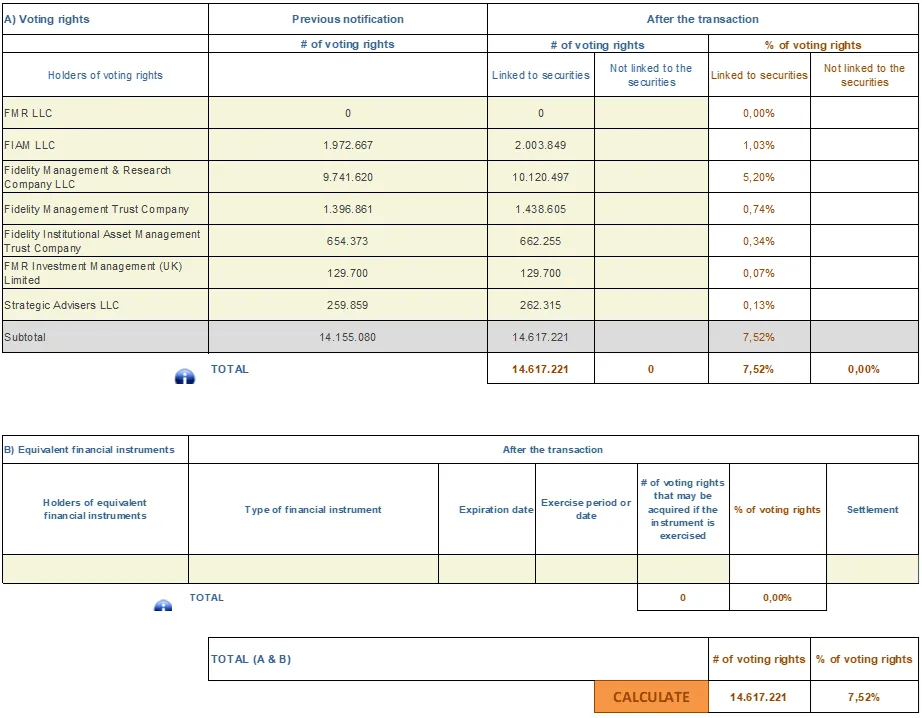Select the TOTAL (A & B) voting rights 14.617.221
This screenshot has height=718, width=922.
point(759,697)
